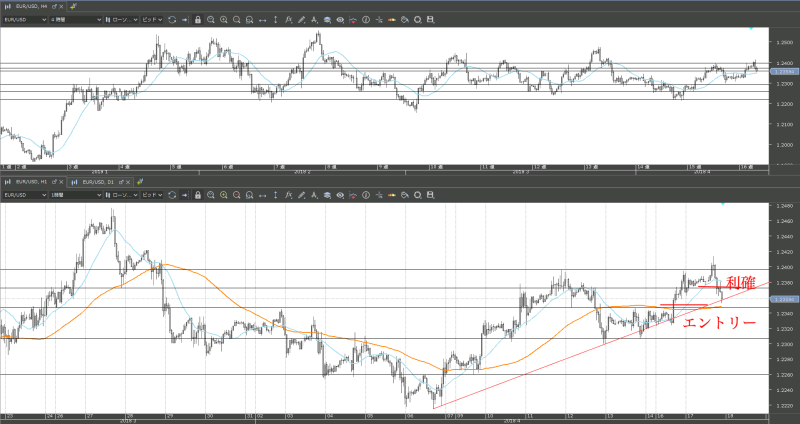Toggle the lock icon on lower H1 toolbar

(198, 195)
